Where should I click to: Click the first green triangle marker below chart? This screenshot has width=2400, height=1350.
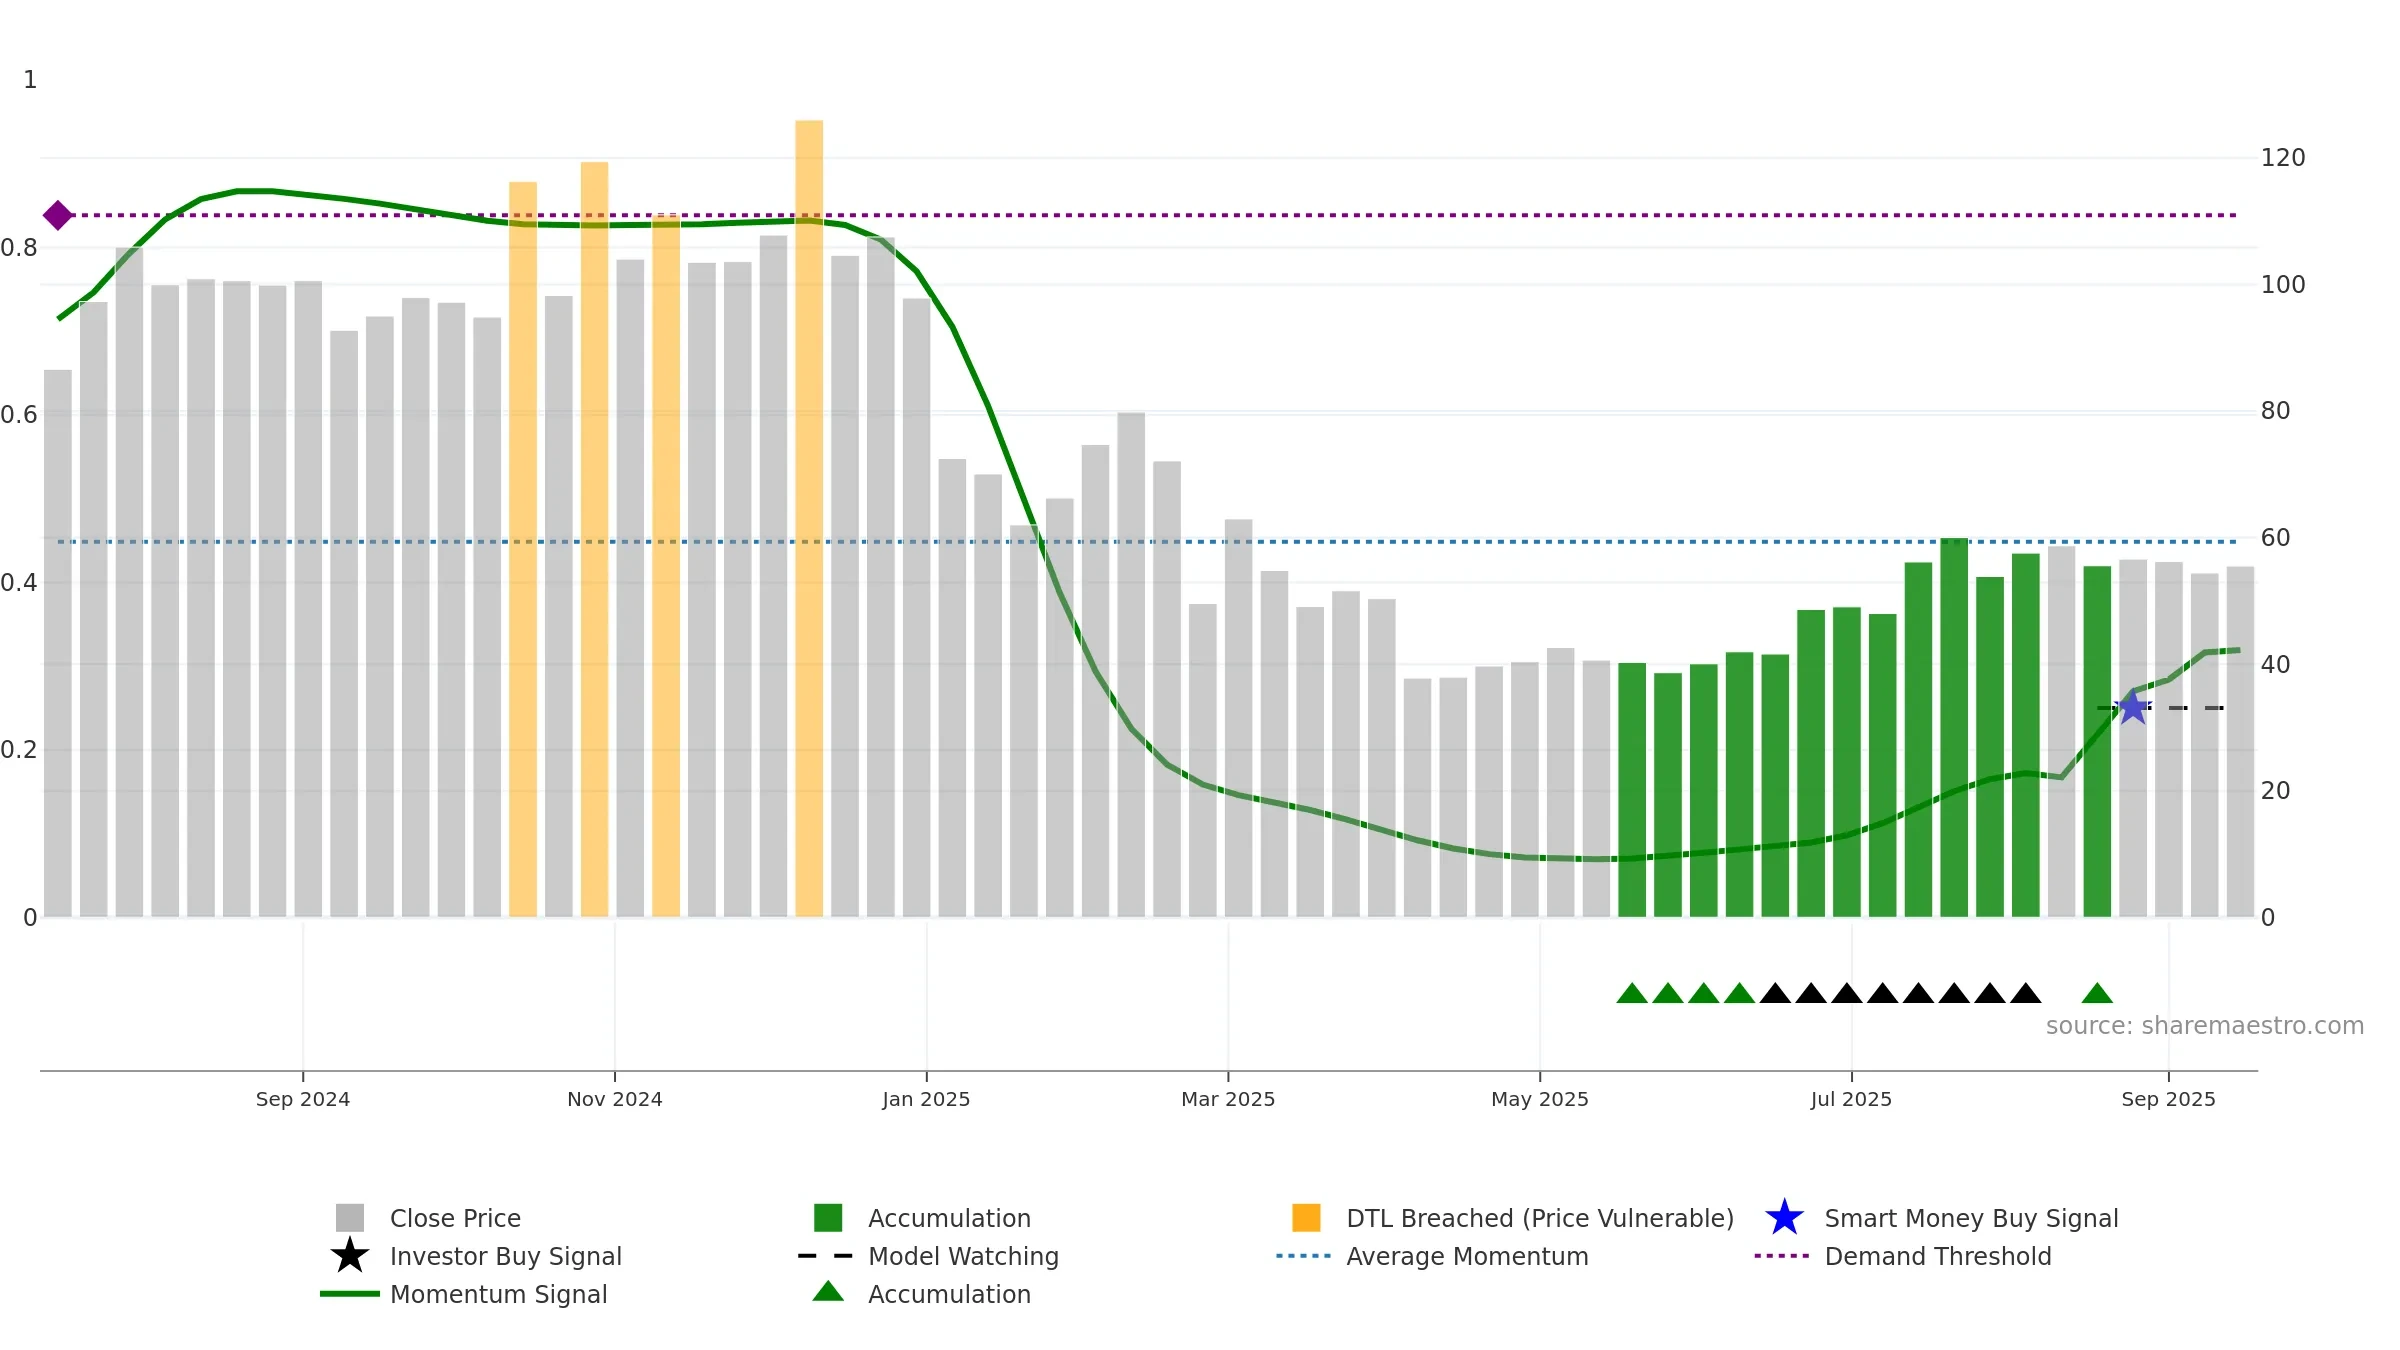click(1632, 993)
